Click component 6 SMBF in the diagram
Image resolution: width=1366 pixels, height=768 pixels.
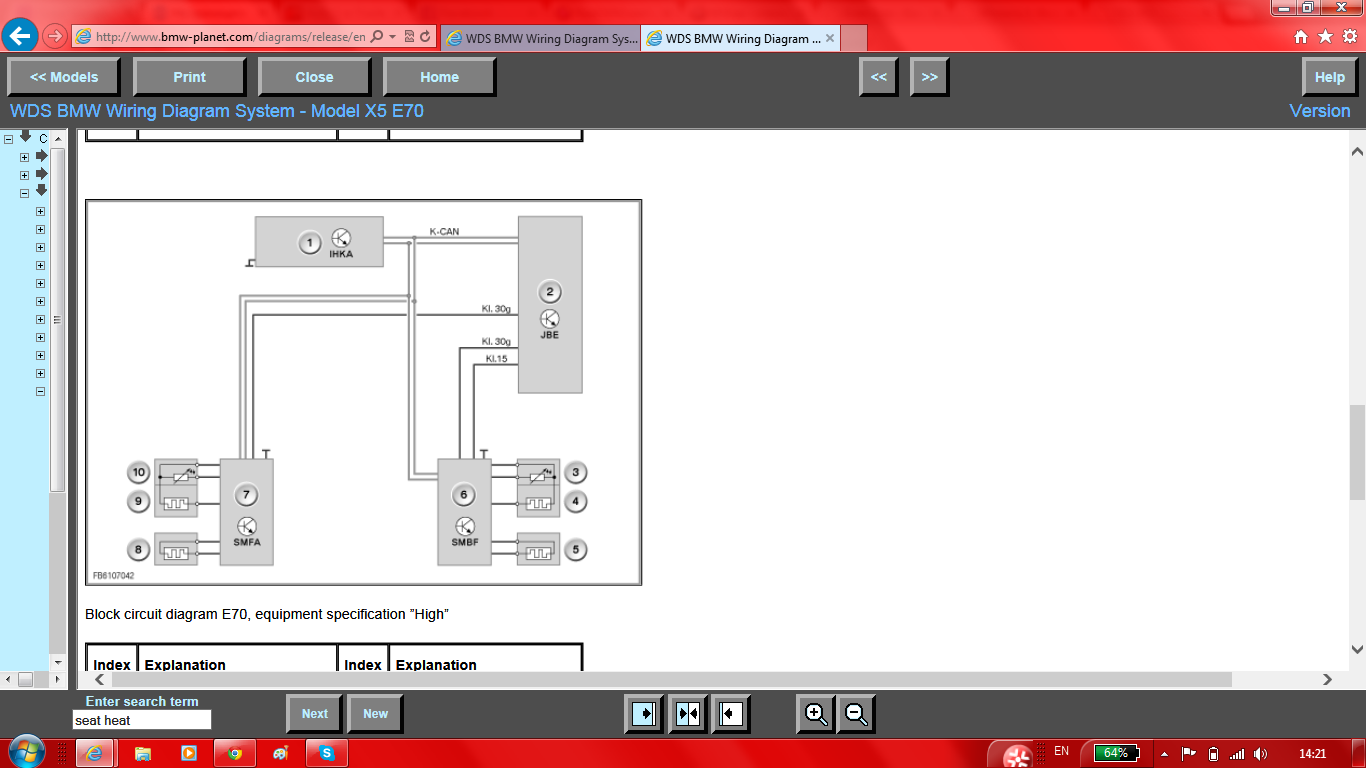464,512
